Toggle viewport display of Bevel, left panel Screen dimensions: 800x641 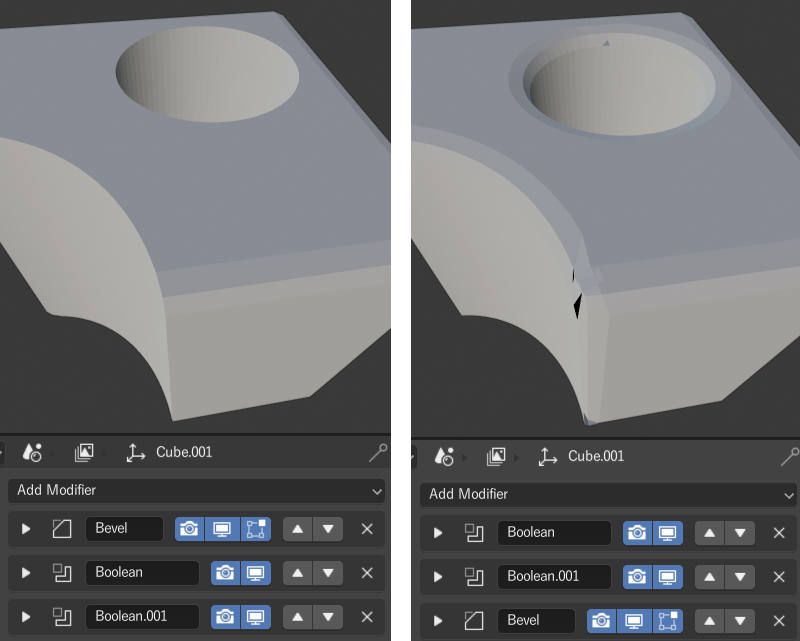[222, 529]
